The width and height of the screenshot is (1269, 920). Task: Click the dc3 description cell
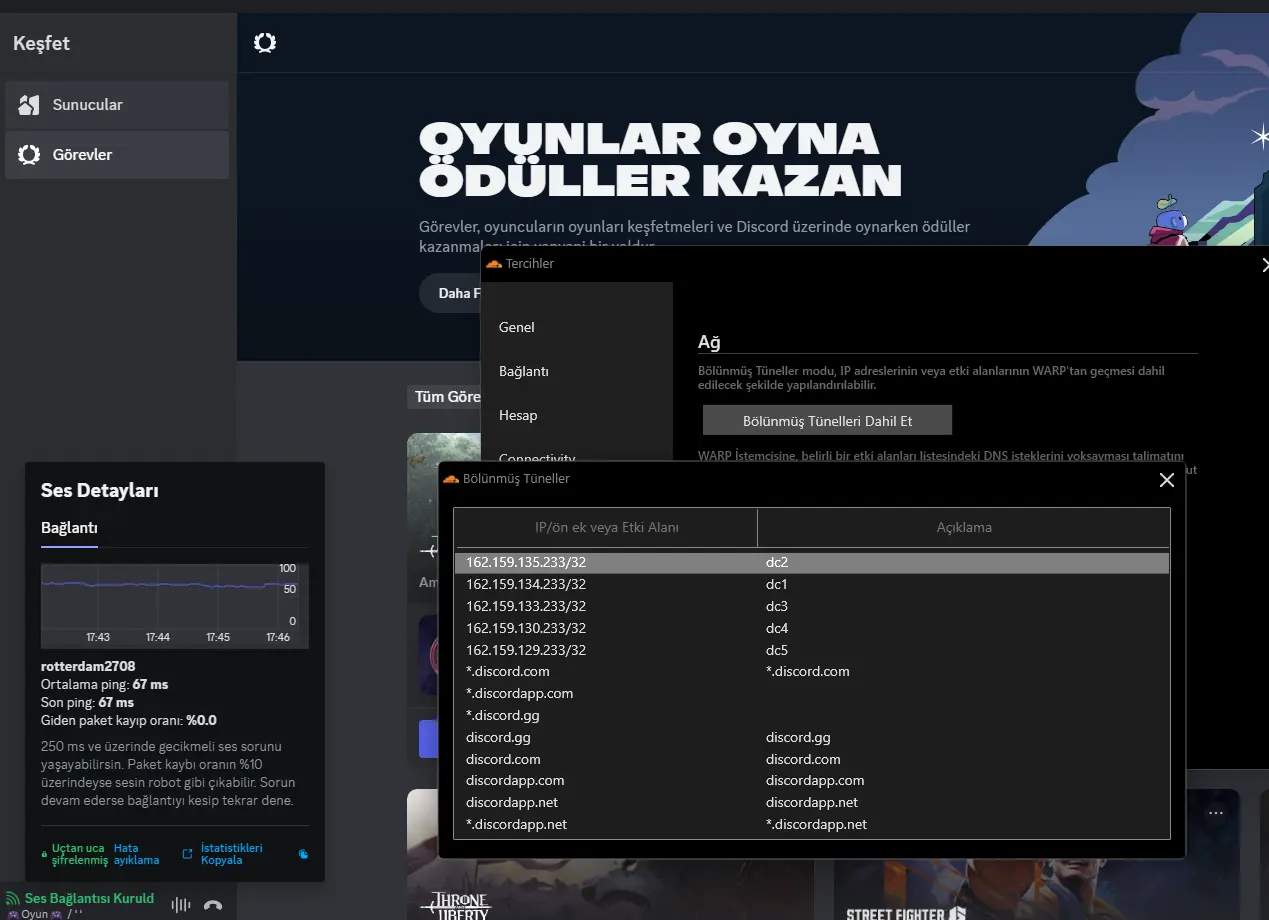click(777, 607)
